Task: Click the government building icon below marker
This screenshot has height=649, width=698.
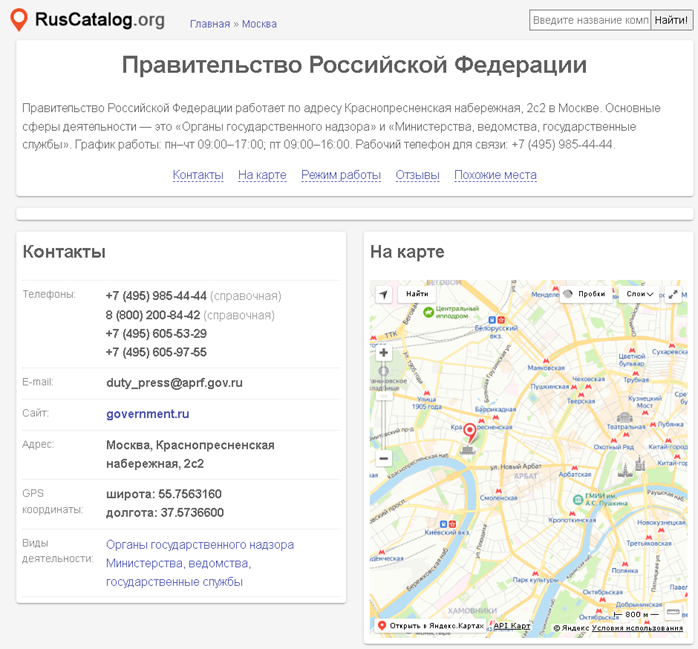Action: click(x=467, y=450)
